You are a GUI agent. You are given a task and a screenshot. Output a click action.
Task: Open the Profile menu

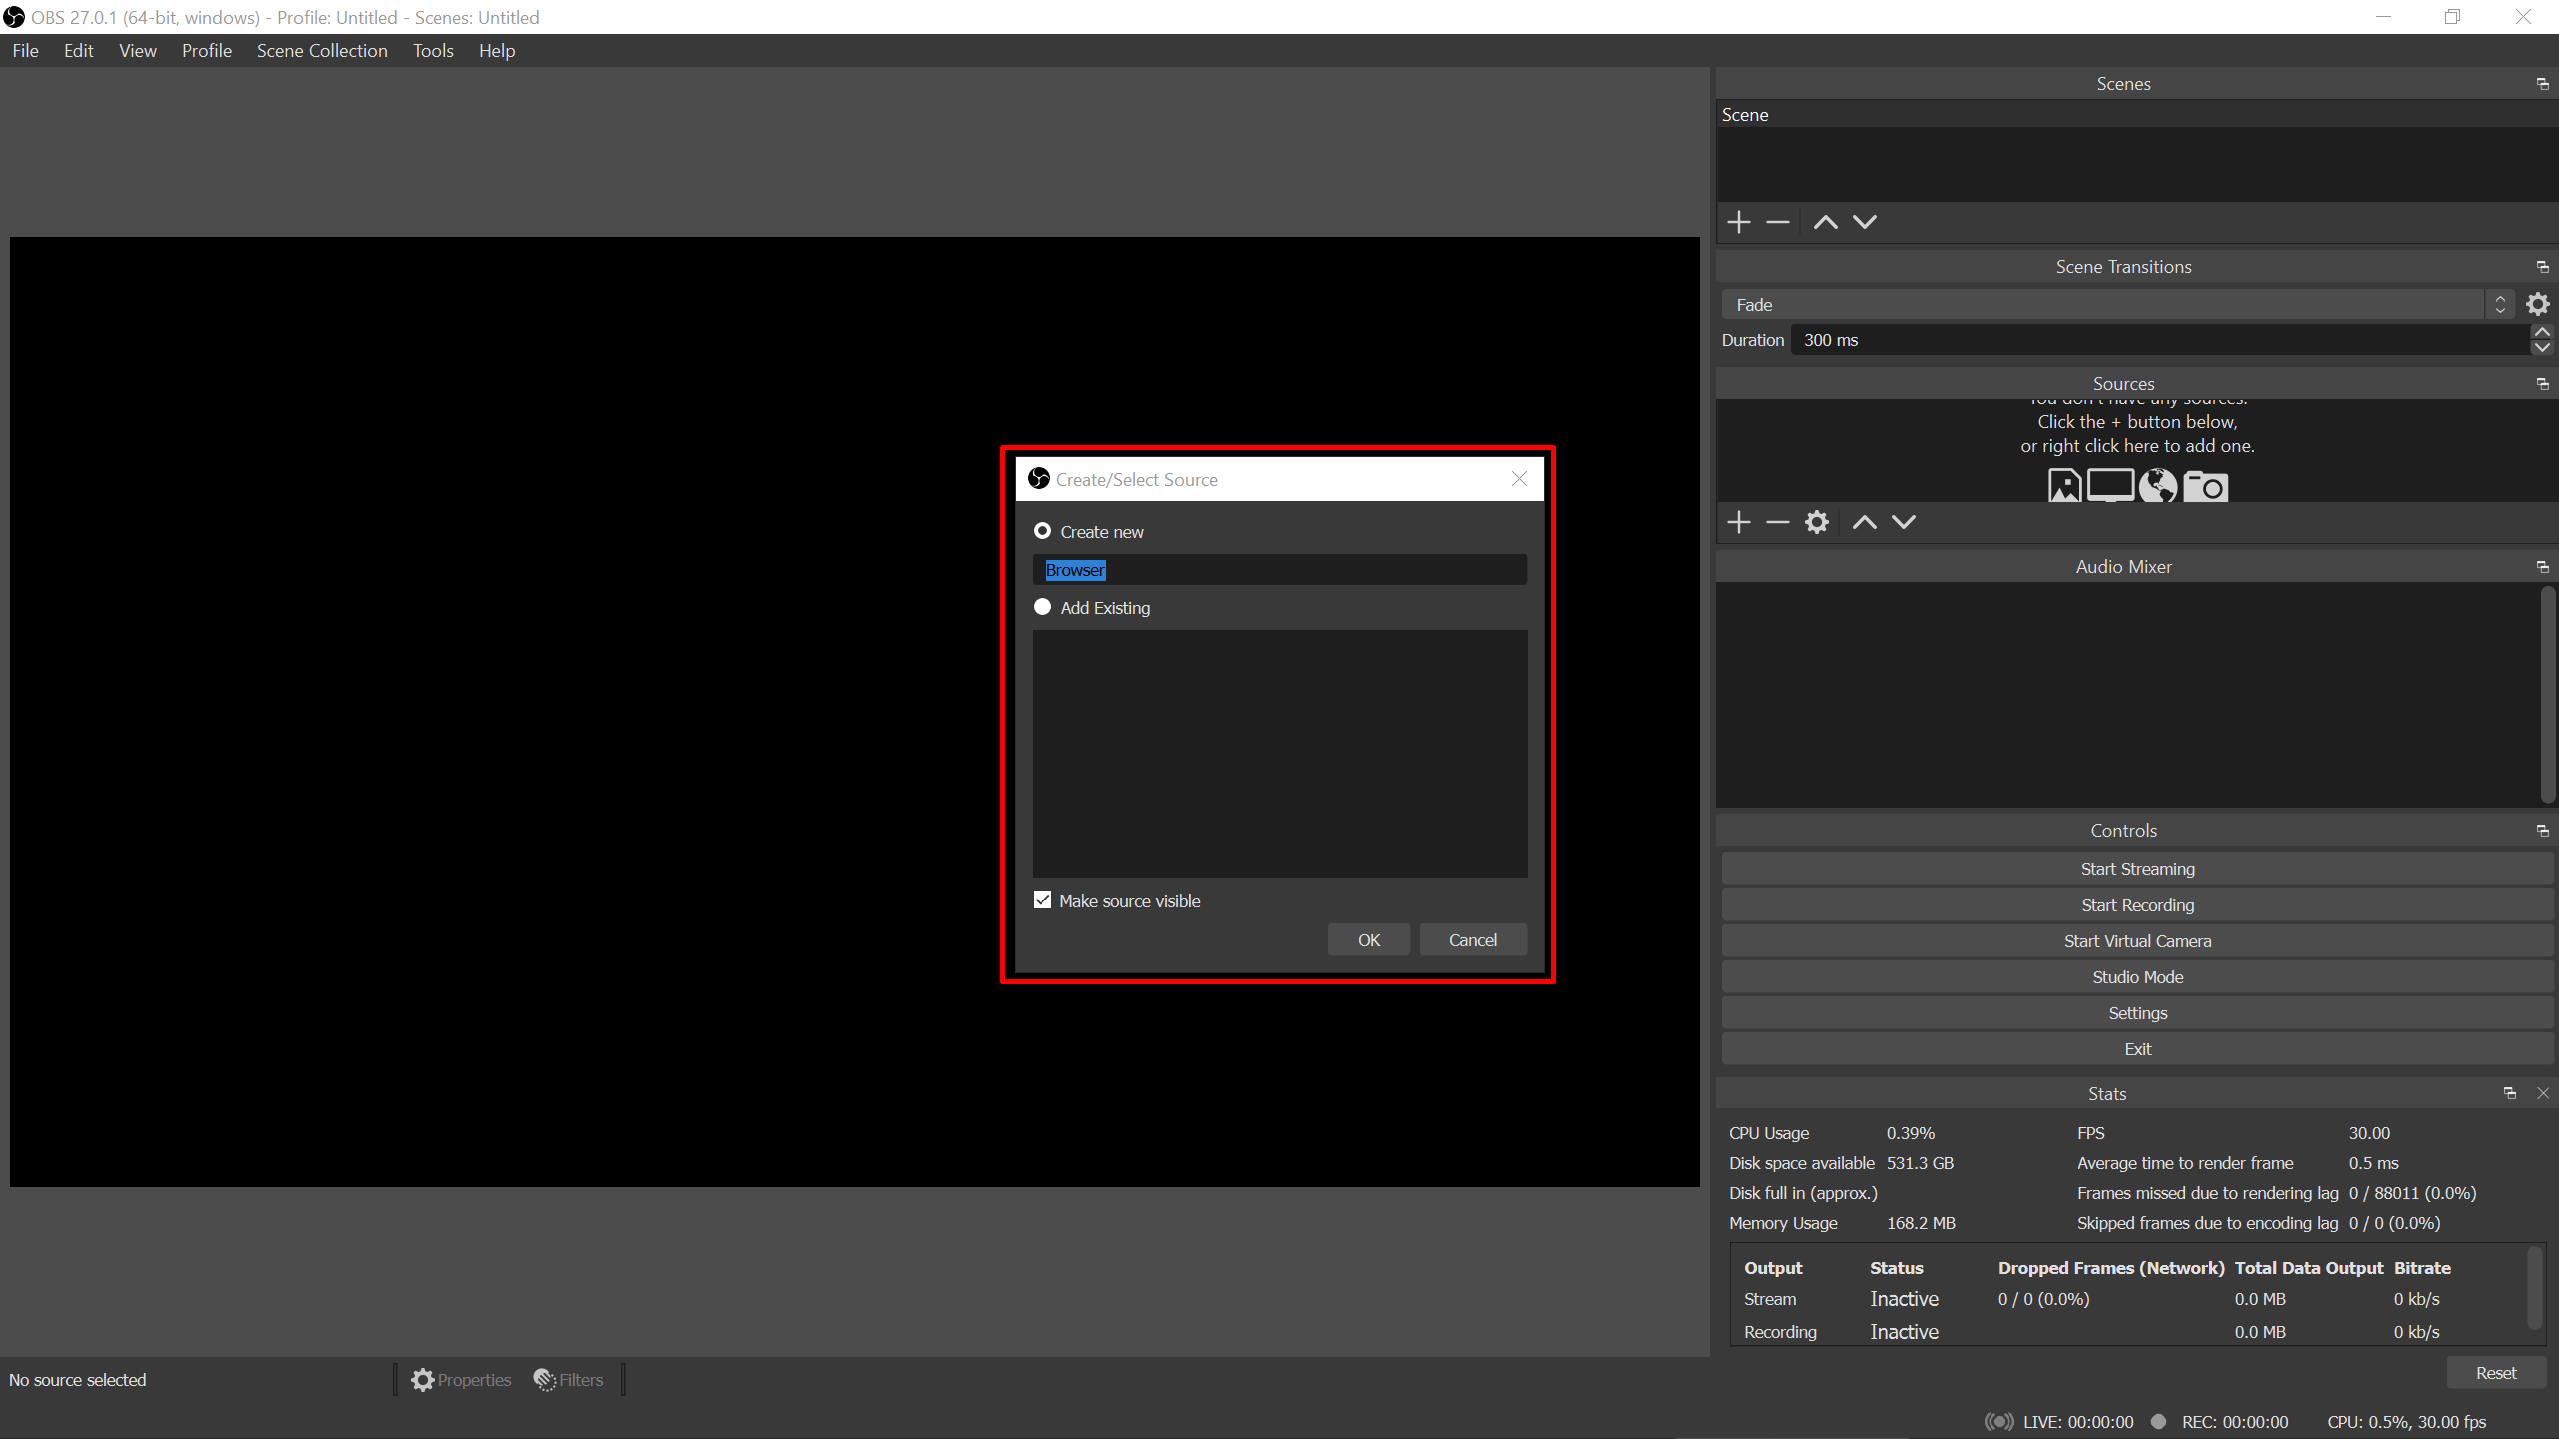(207, 51)
